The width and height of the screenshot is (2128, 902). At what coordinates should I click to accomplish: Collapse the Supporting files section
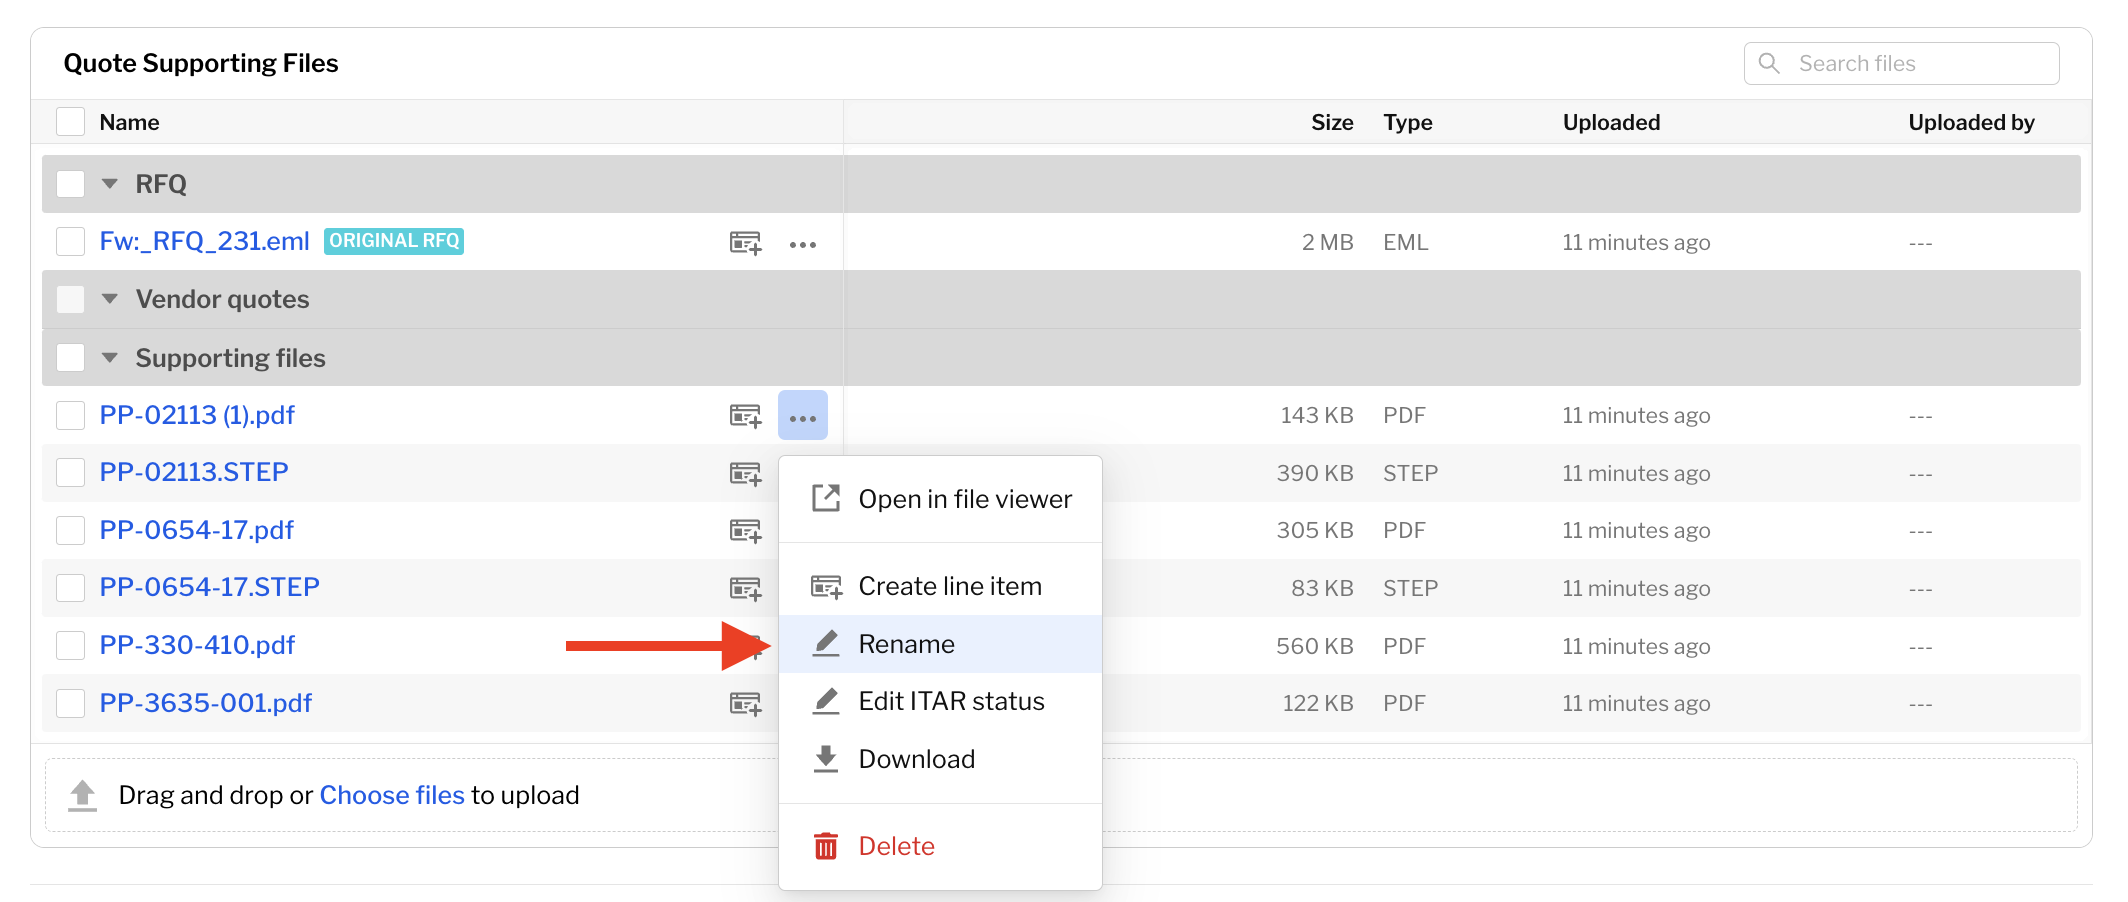110,357
